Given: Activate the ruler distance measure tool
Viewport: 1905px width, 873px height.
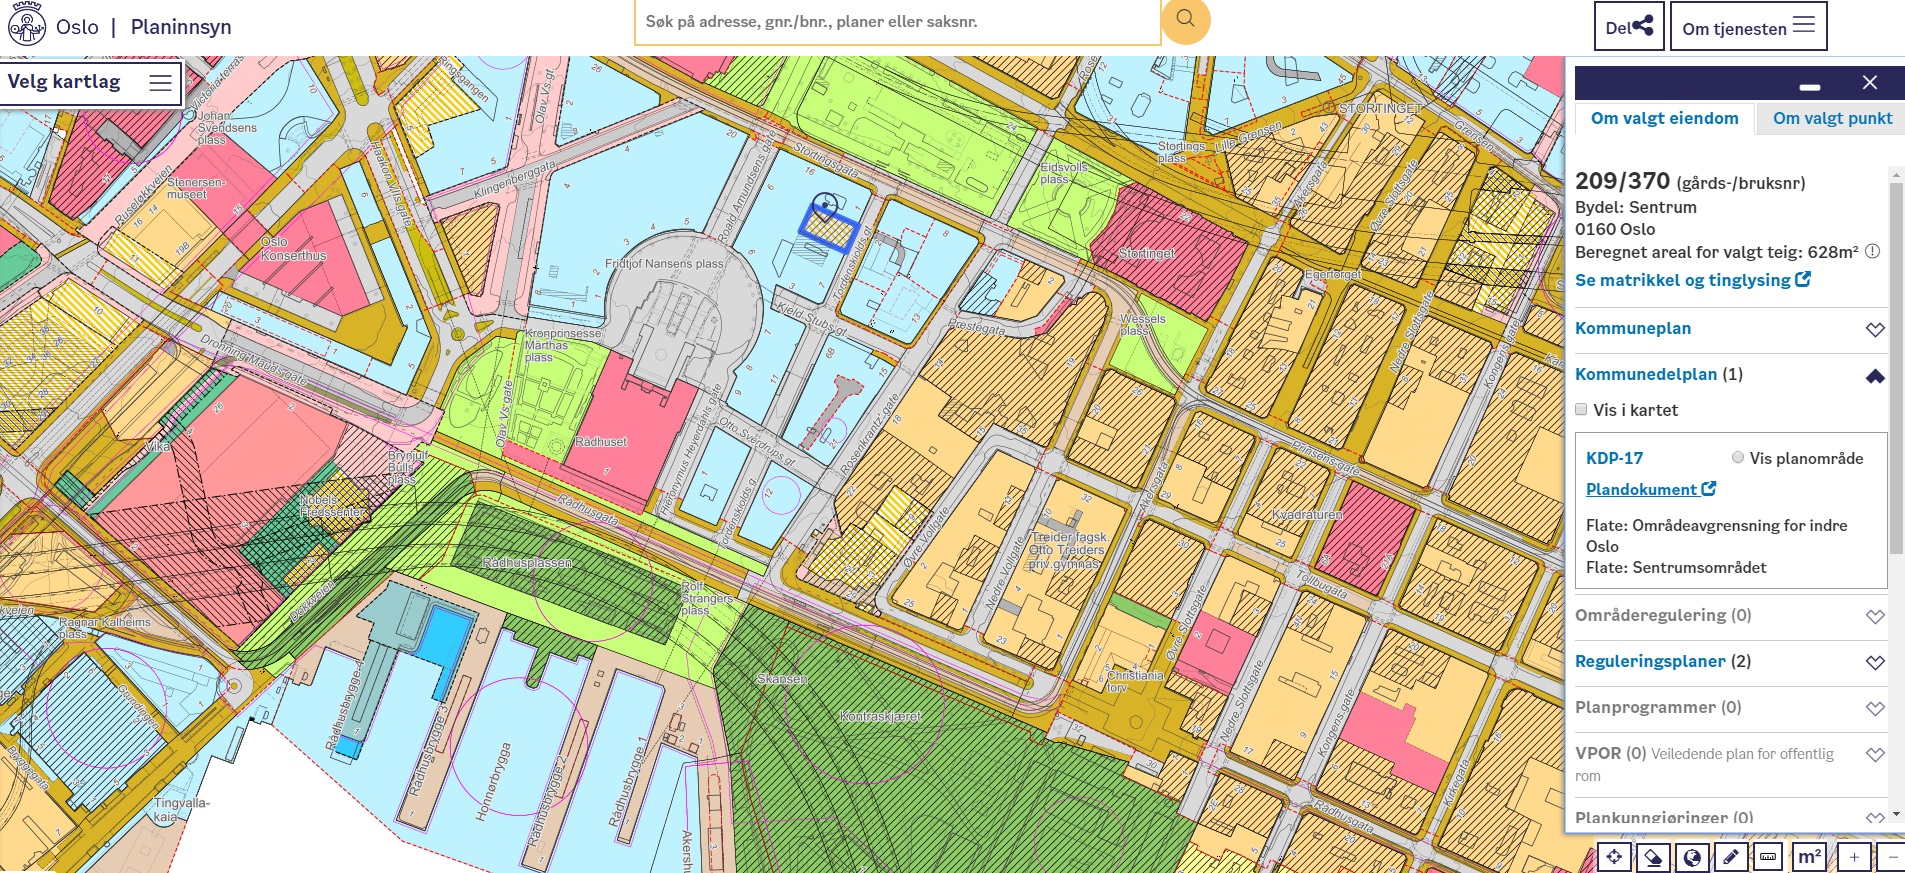Looking at the screenshot, I should 1769,857.
